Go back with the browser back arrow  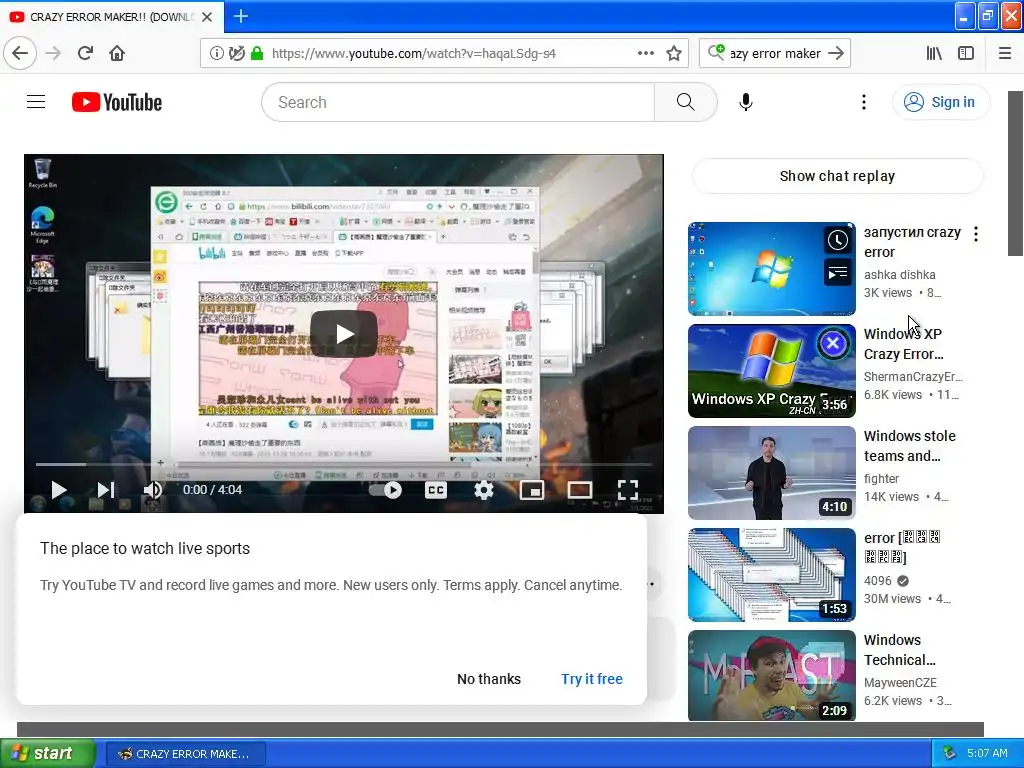point(20,53)
